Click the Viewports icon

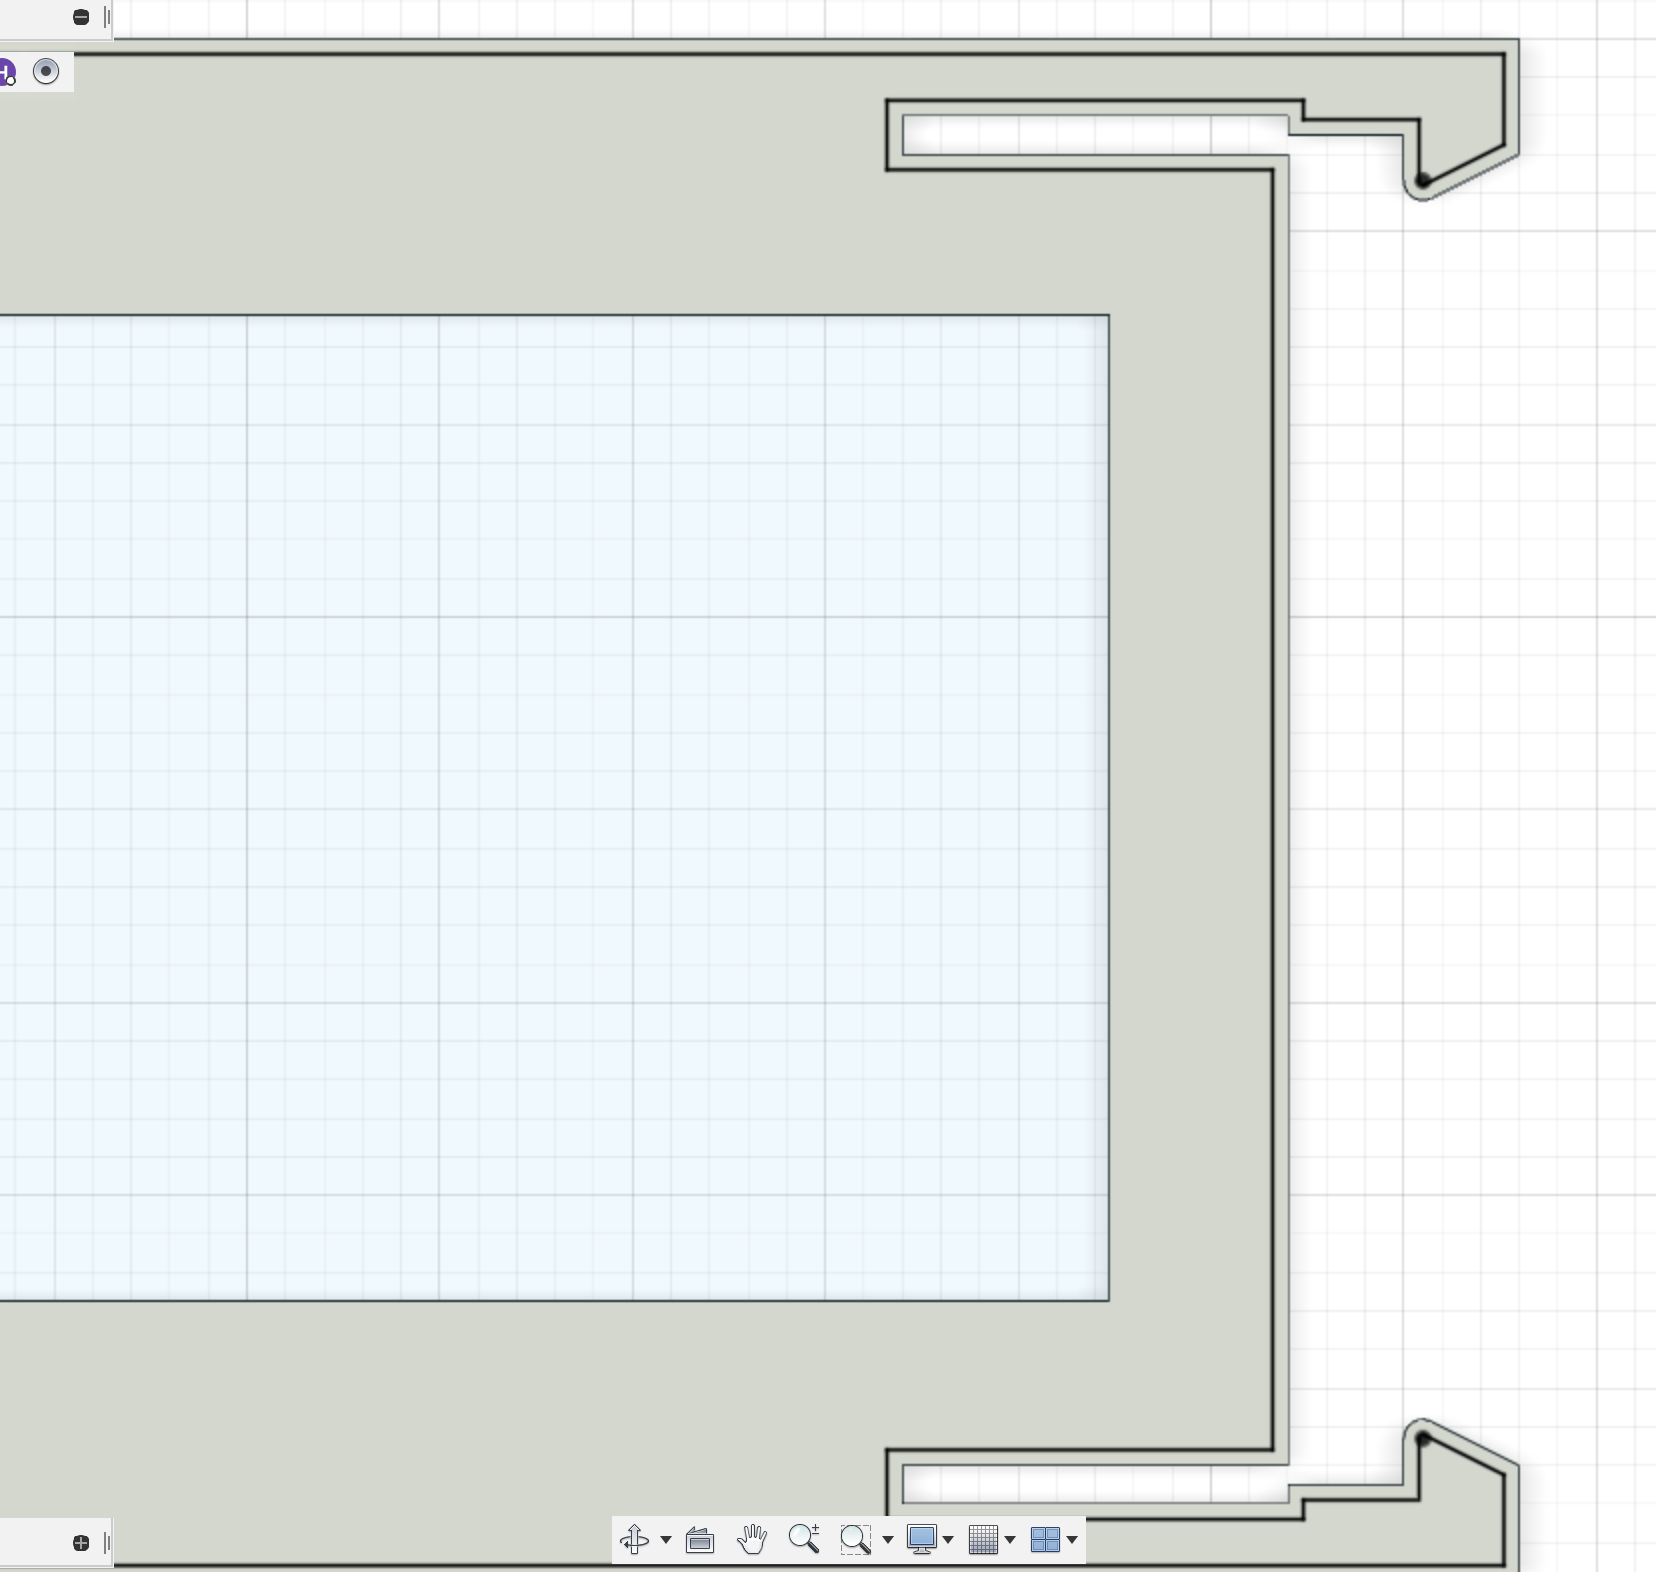pos(1047,1540)
